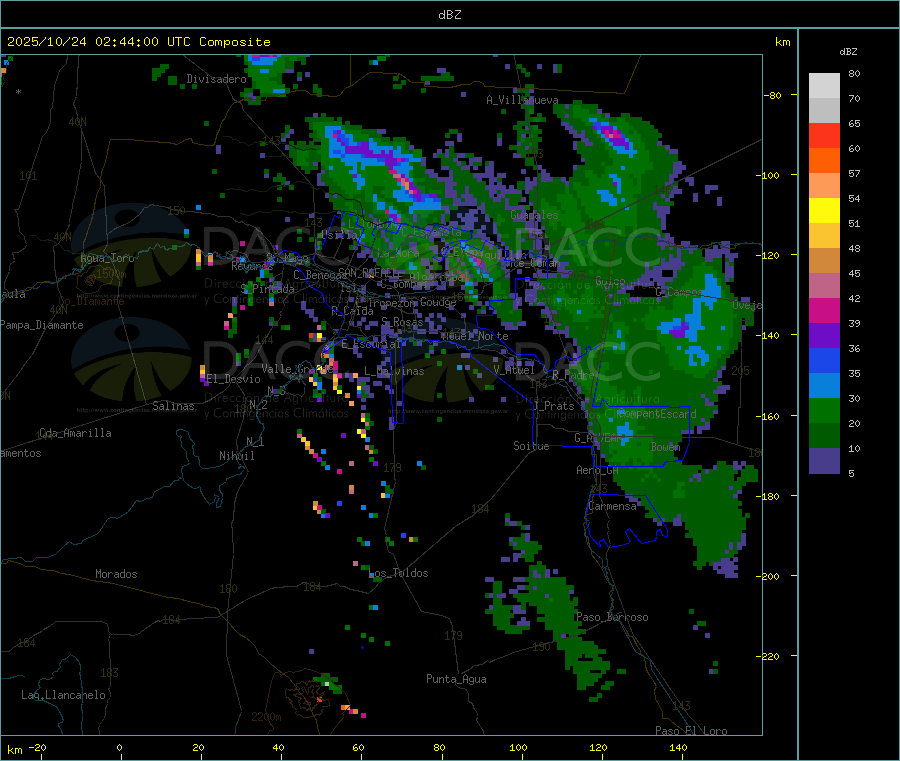
Task: Click the Pampa_Diamante map label
Action: (42, 325)
